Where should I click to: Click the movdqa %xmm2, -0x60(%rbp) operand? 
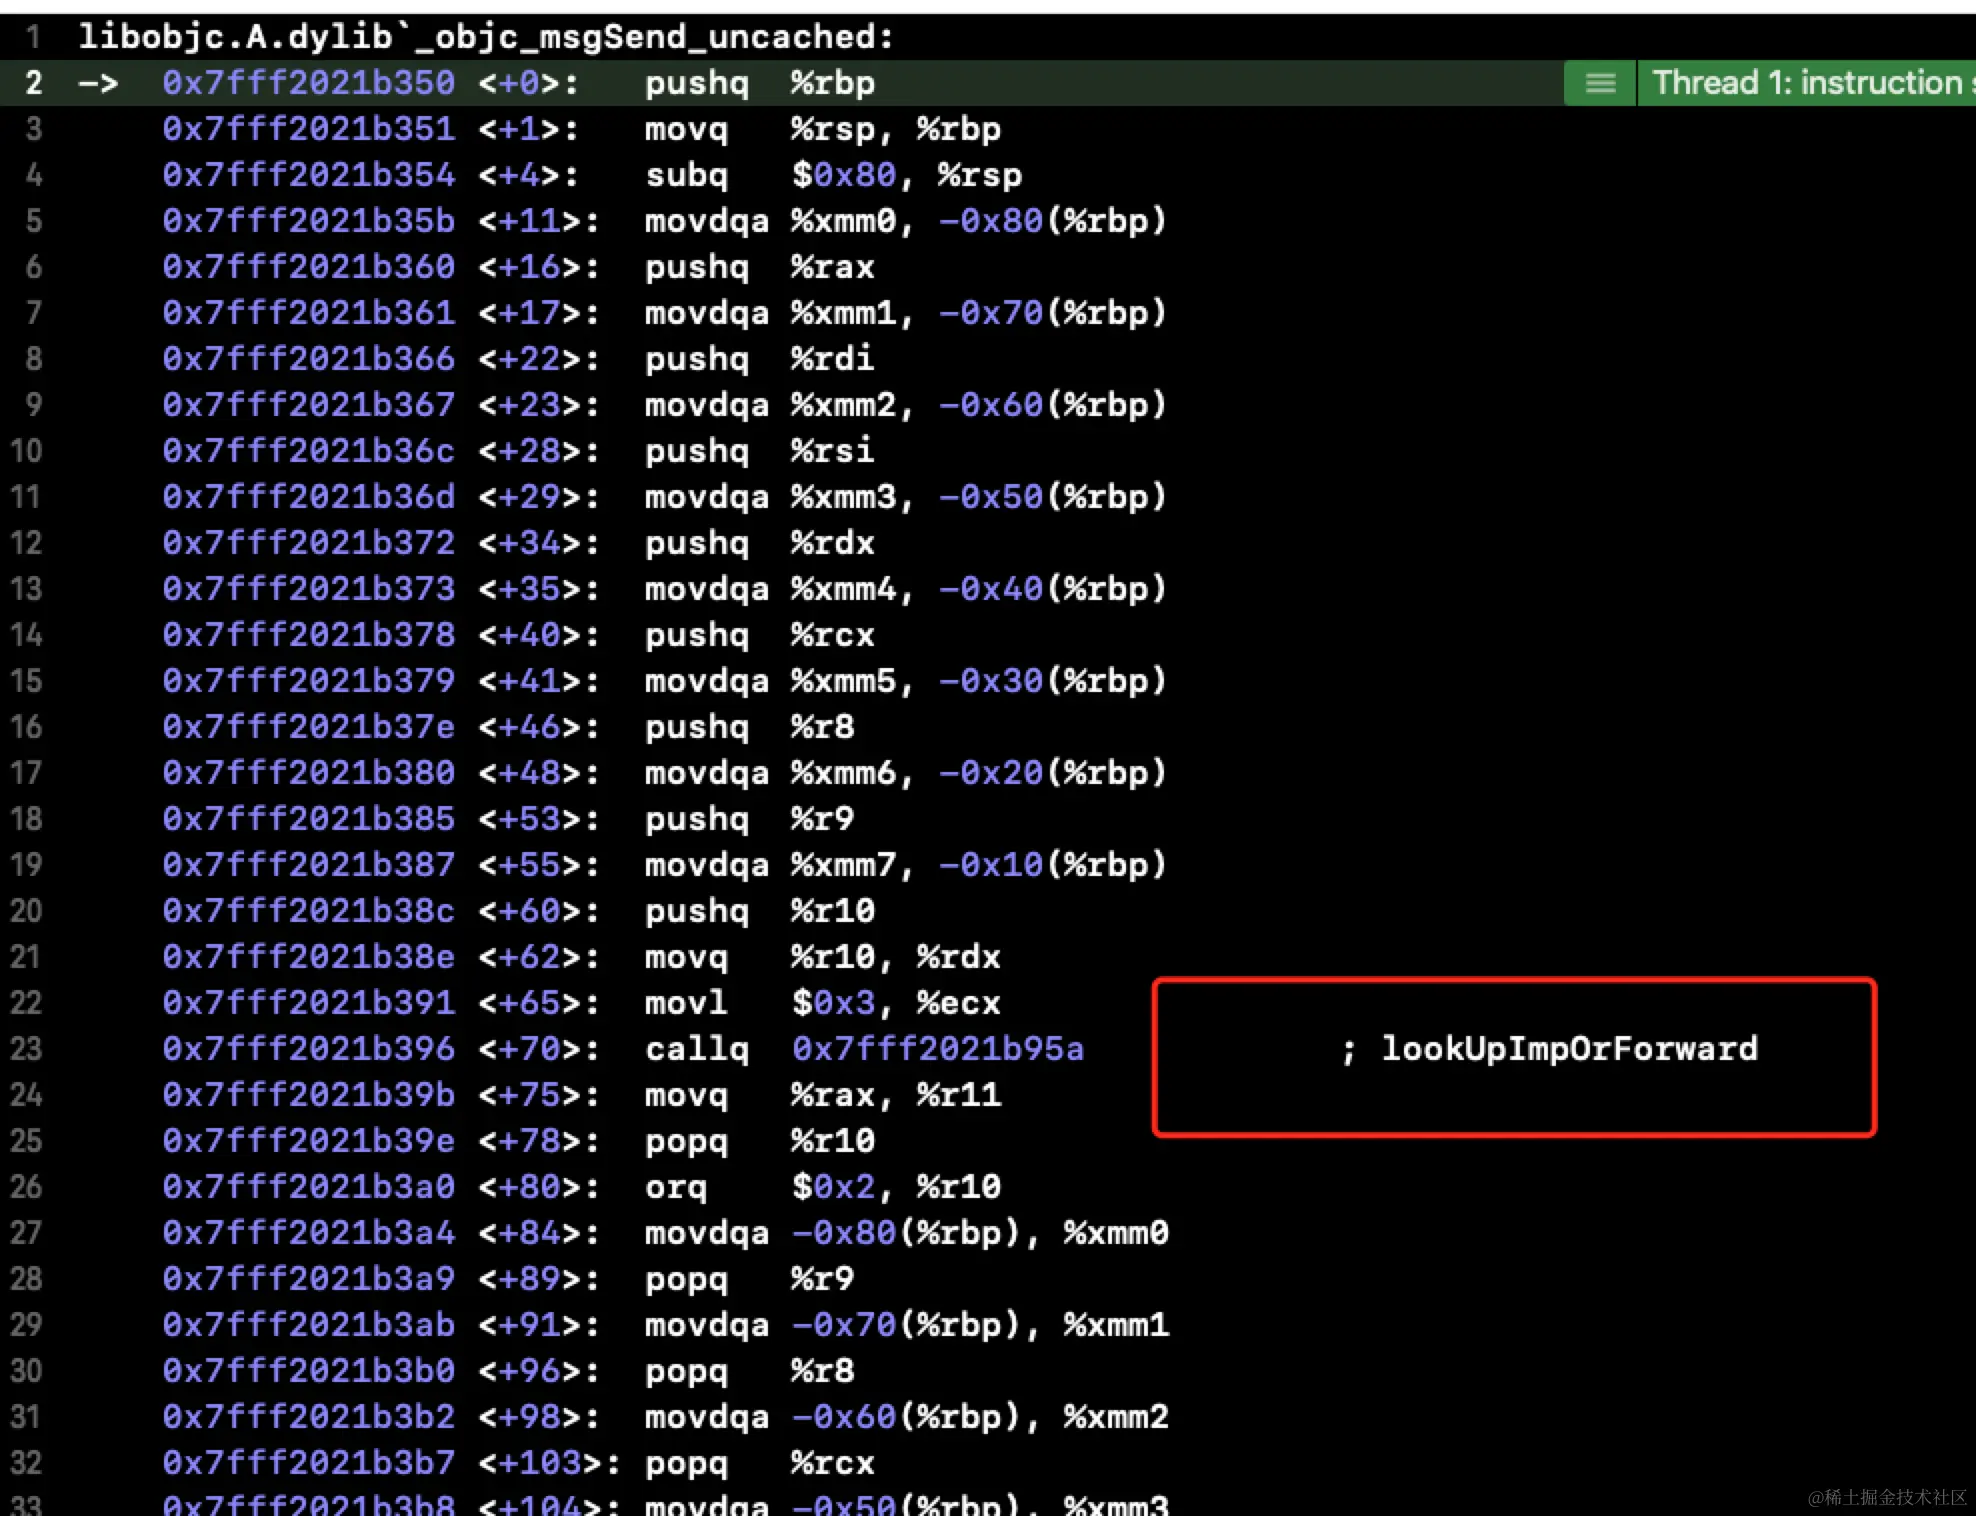[x=979, y=405]
